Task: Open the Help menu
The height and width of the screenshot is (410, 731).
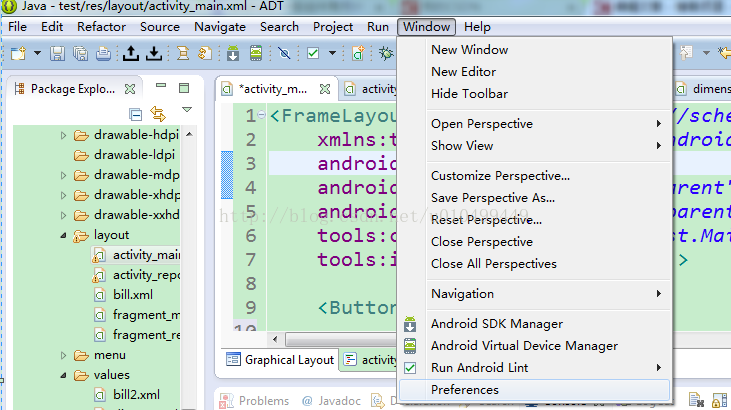Action: [477, 27]
